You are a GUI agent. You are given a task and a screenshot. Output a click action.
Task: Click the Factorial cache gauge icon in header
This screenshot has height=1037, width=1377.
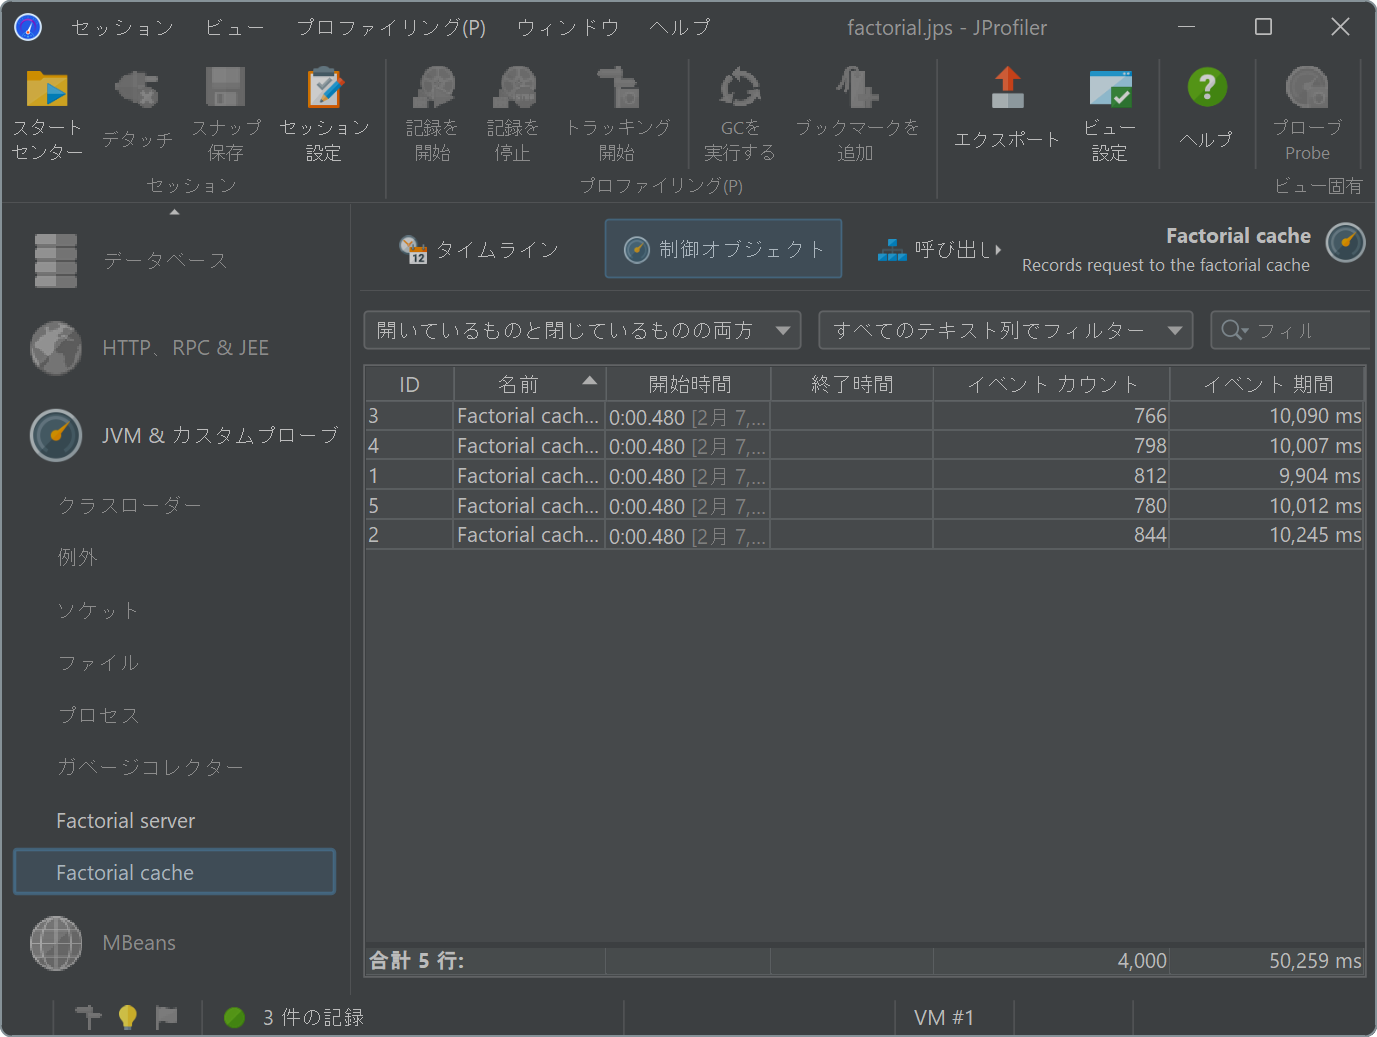(x=1346, y=243)
